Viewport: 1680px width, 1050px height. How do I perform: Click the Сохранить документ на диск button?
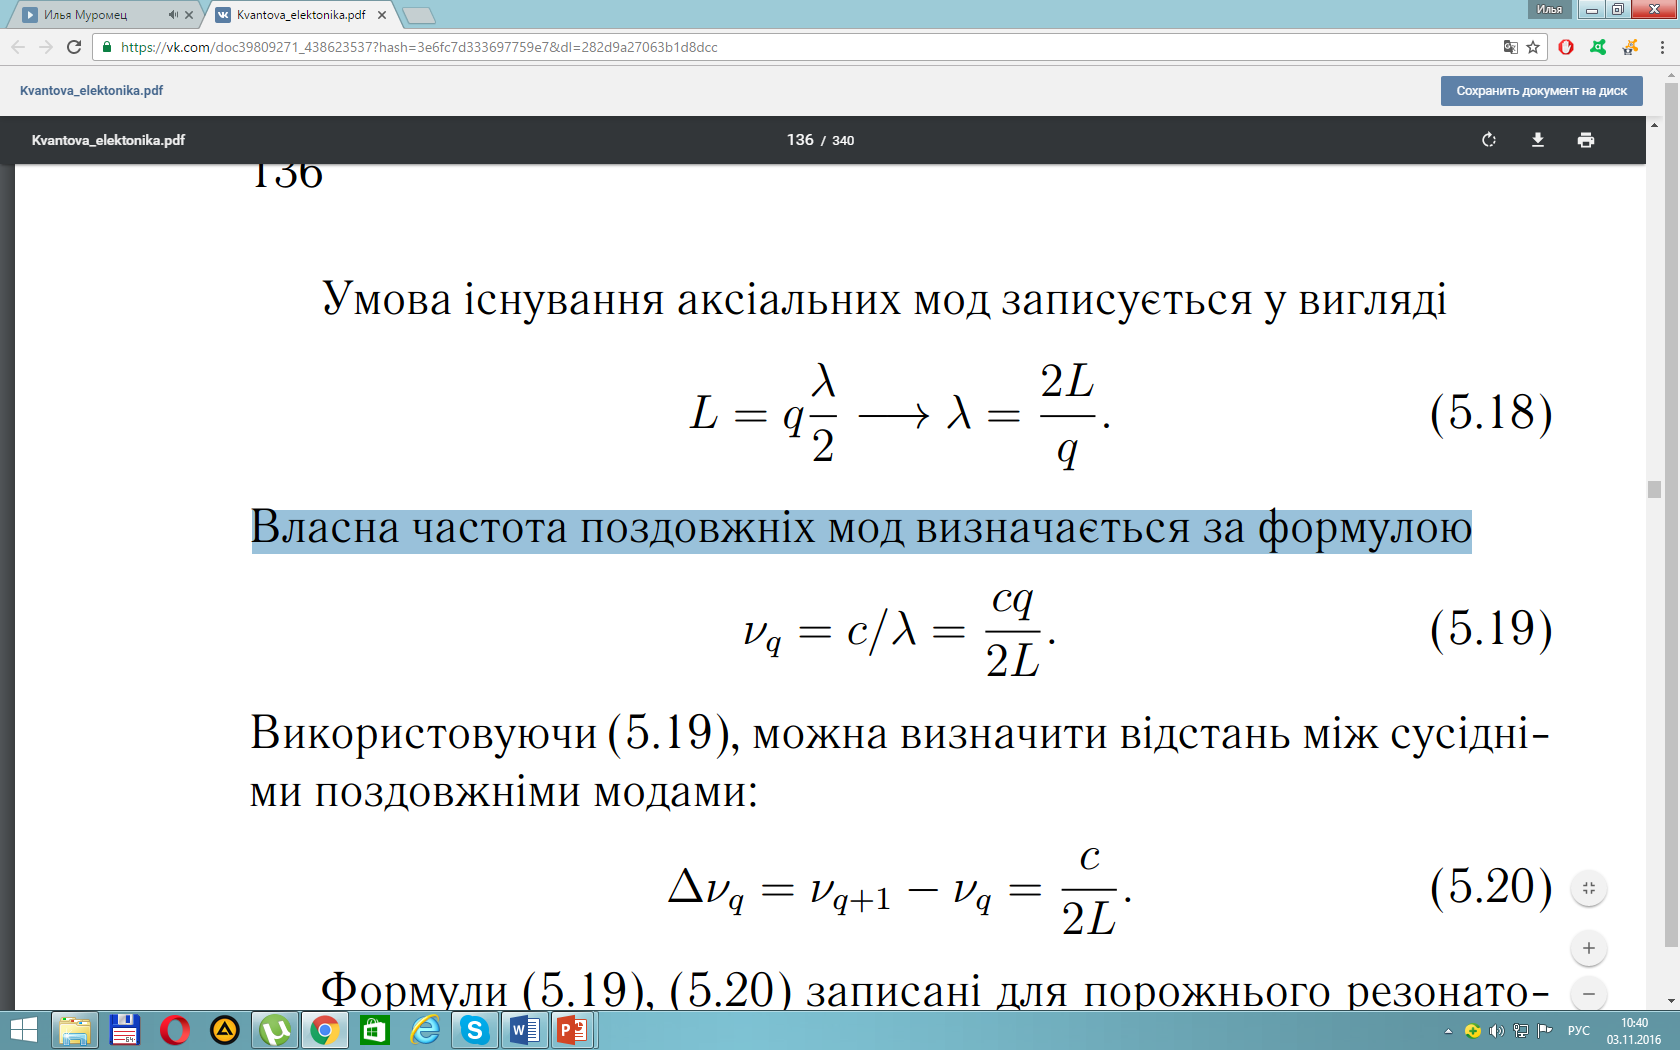(x=1541, y=91)
